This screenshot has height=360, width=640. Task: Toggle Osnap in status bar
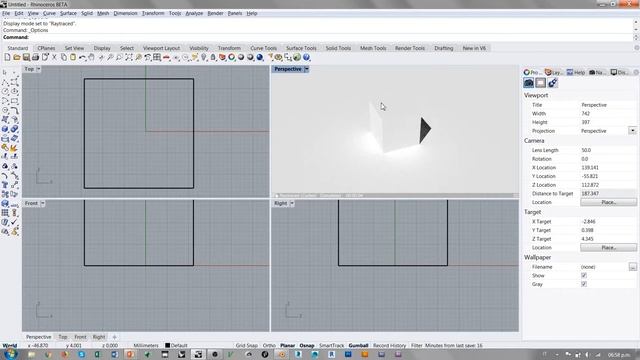307,345
